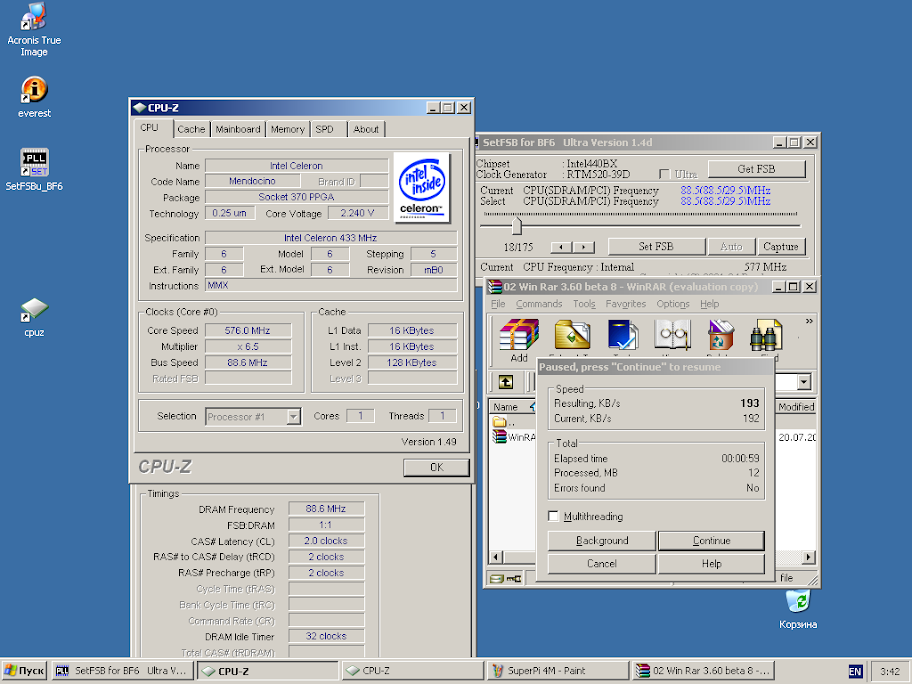Open the cpuz desktop shortcut
Screen dimensions: 912x684
coord(34,317)
